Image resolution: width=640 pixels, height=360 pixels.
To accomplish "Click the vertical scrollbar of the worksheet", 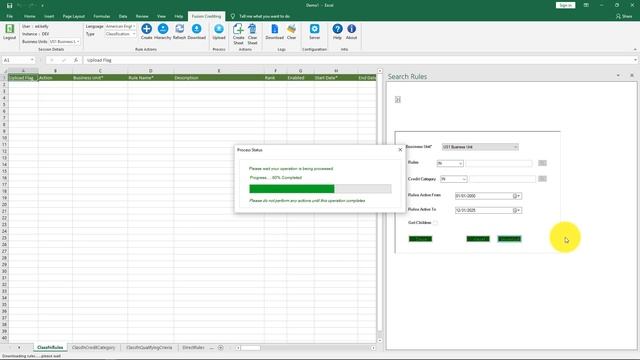I will coord(380,205).
